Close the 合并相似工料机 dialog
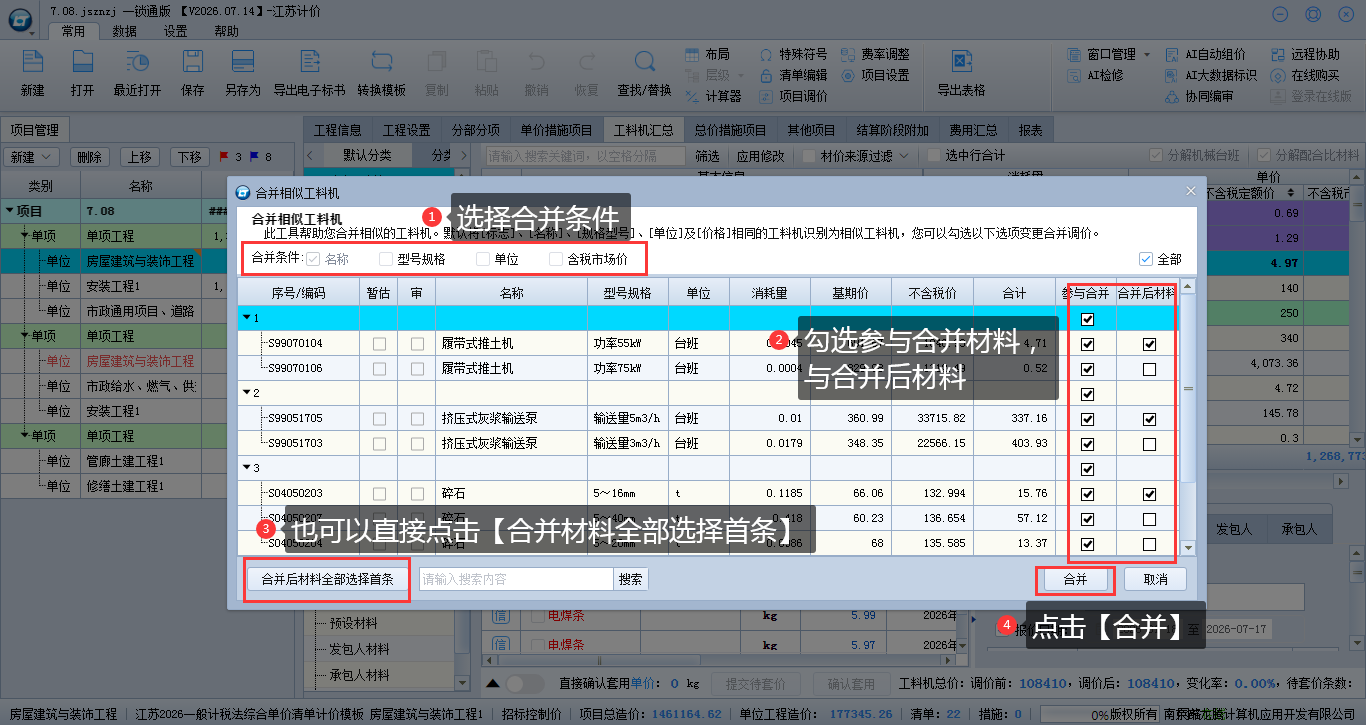Image resolution: width=1366 pixels, height=725 pixels. [x=1190, y=190]
